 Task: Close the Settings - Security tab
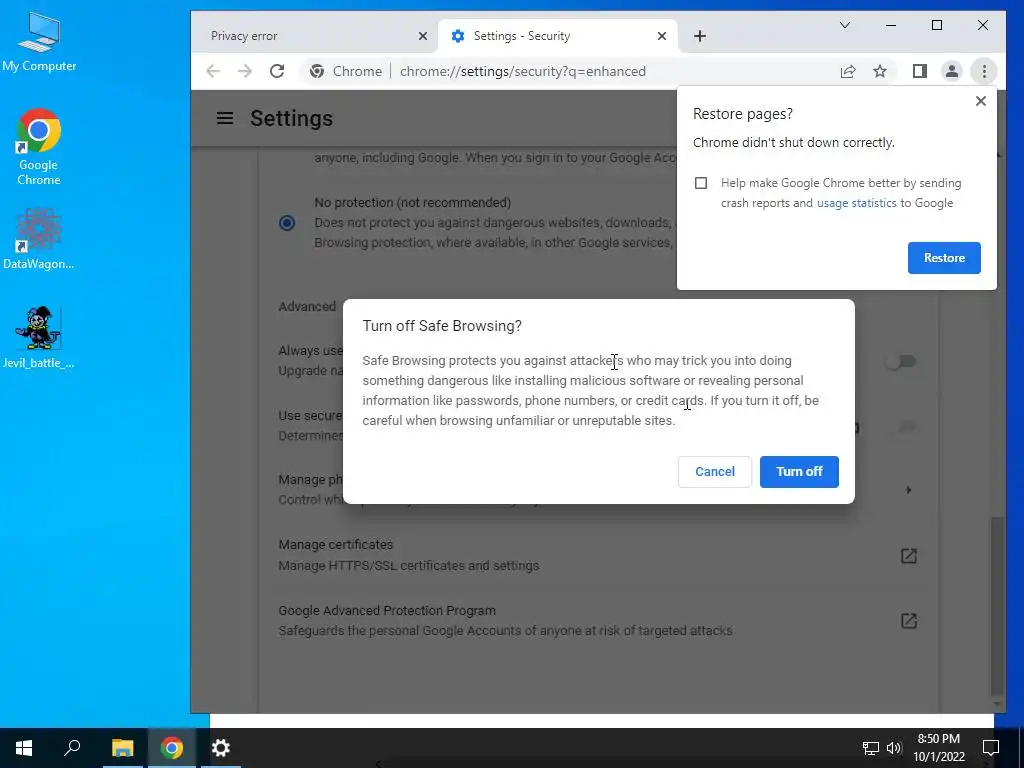point(662,36)
